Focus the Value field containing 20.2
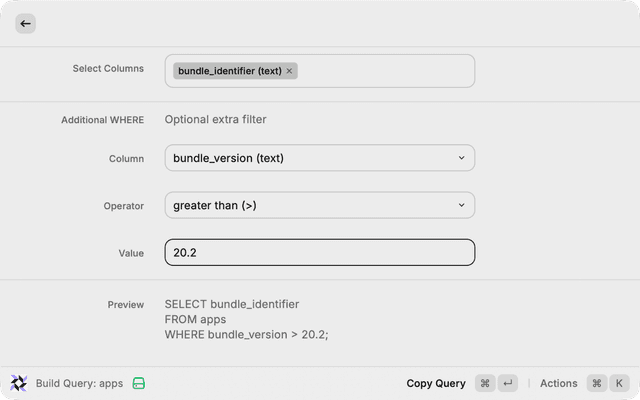This screenshot has height=400, width=640. point(319,253)
